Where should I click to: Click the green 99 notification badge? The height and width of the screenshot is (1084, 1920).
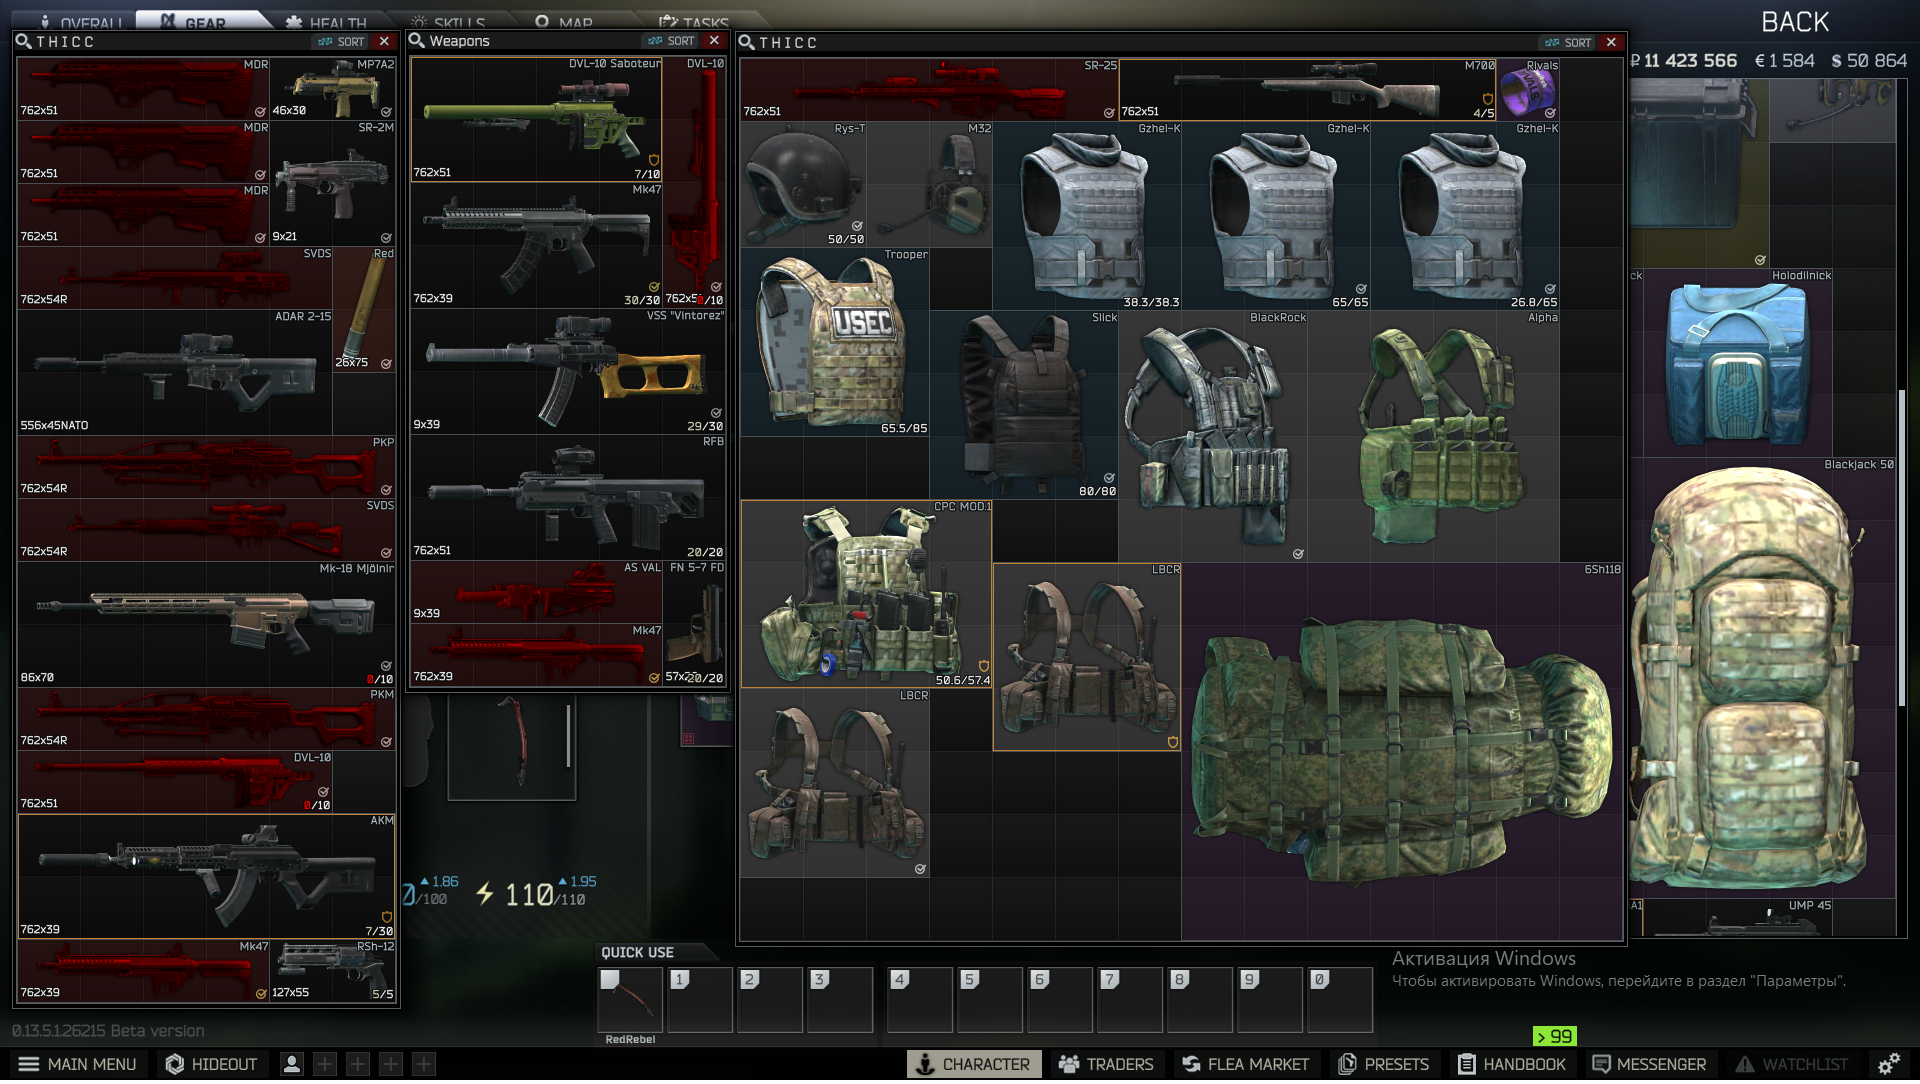[x=1555, y=1036]
